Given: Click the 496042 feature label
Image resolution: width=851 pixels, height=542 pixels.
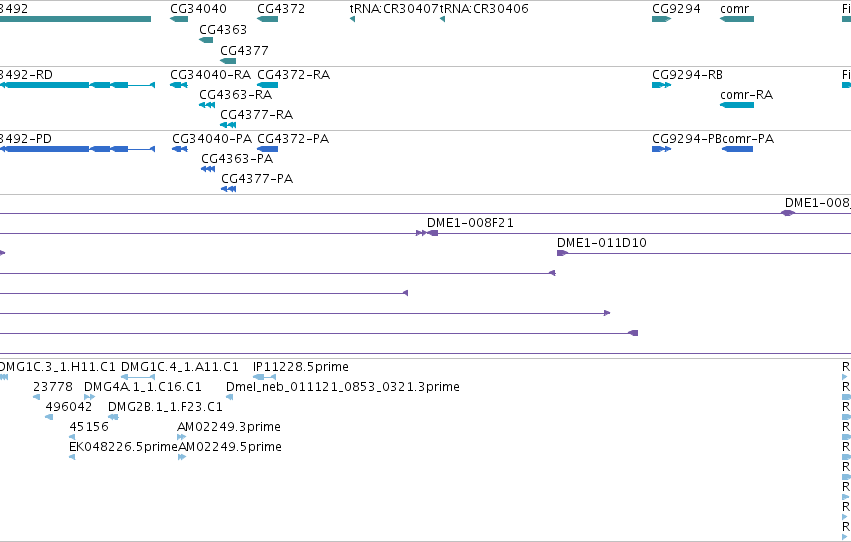Looking at the screenshot, I should (69, 407).
